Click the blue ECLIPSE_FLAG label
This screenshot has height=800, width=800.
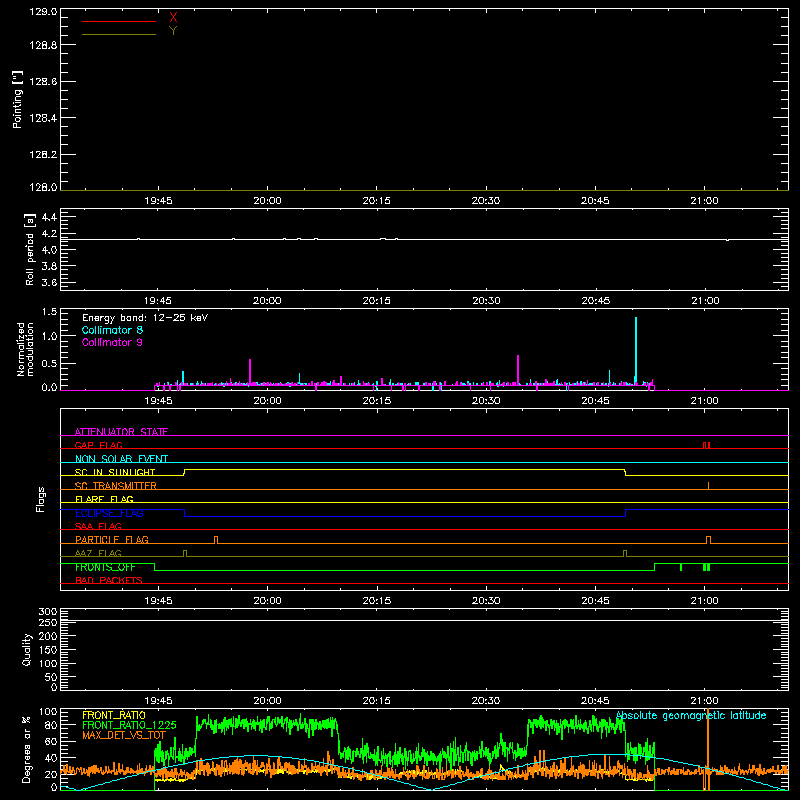point(109,513)
